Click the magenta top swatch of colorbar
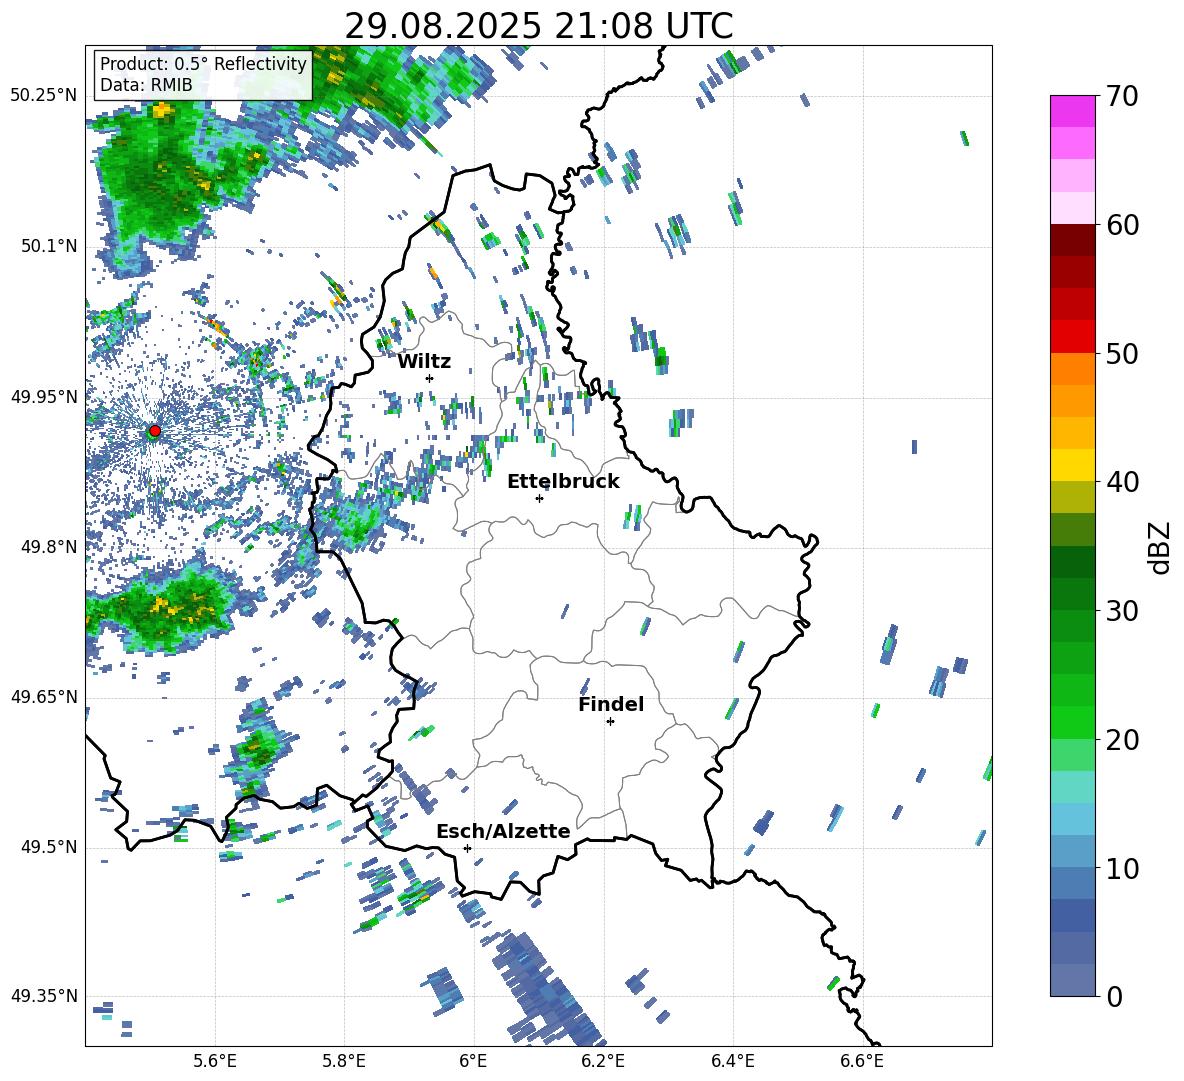 click(1072, 112)
